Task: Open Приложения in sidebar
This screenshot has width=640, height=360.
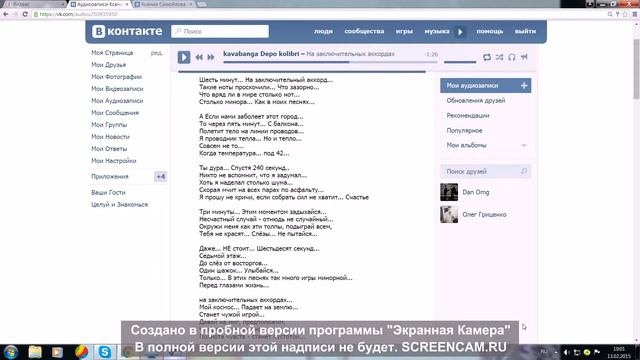Action: click(x=110, y=177)
